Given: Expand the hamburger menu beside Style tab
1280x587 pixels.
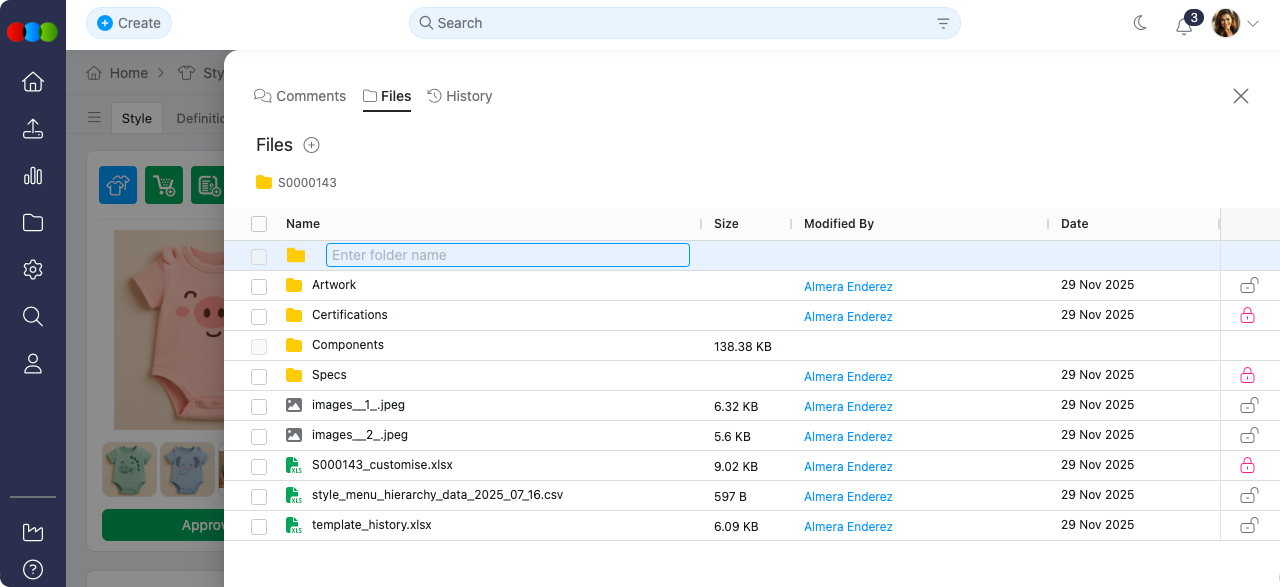Looking at the screenshot, I should click(x=94, y=117).
